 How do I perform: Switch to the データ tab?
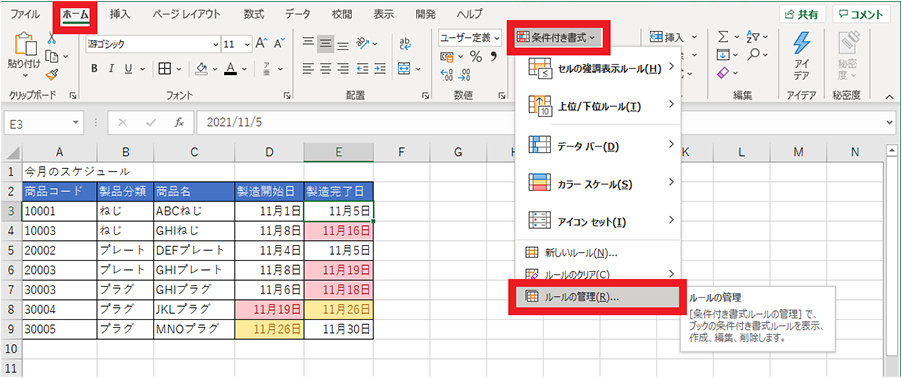[x=298, y=14]
